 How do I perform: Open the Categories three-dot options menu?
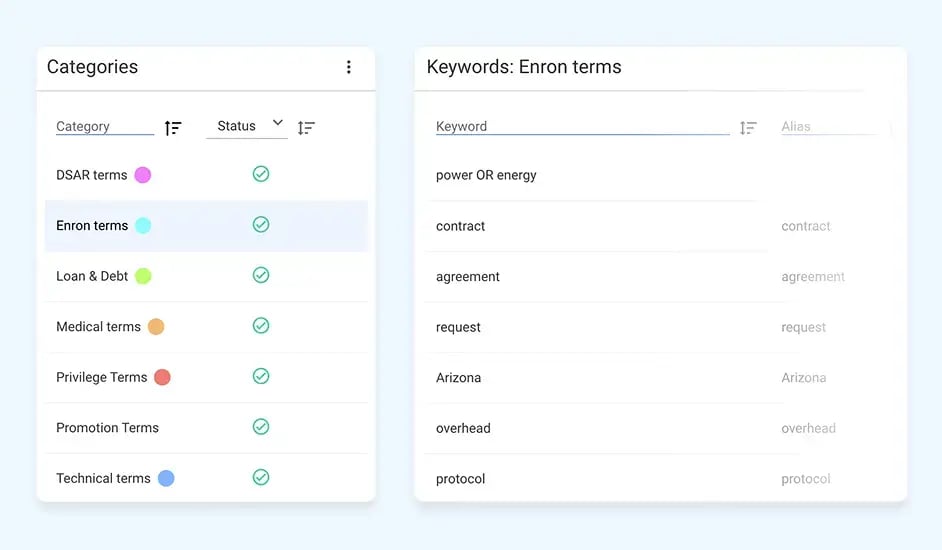(x=348, y=67)
